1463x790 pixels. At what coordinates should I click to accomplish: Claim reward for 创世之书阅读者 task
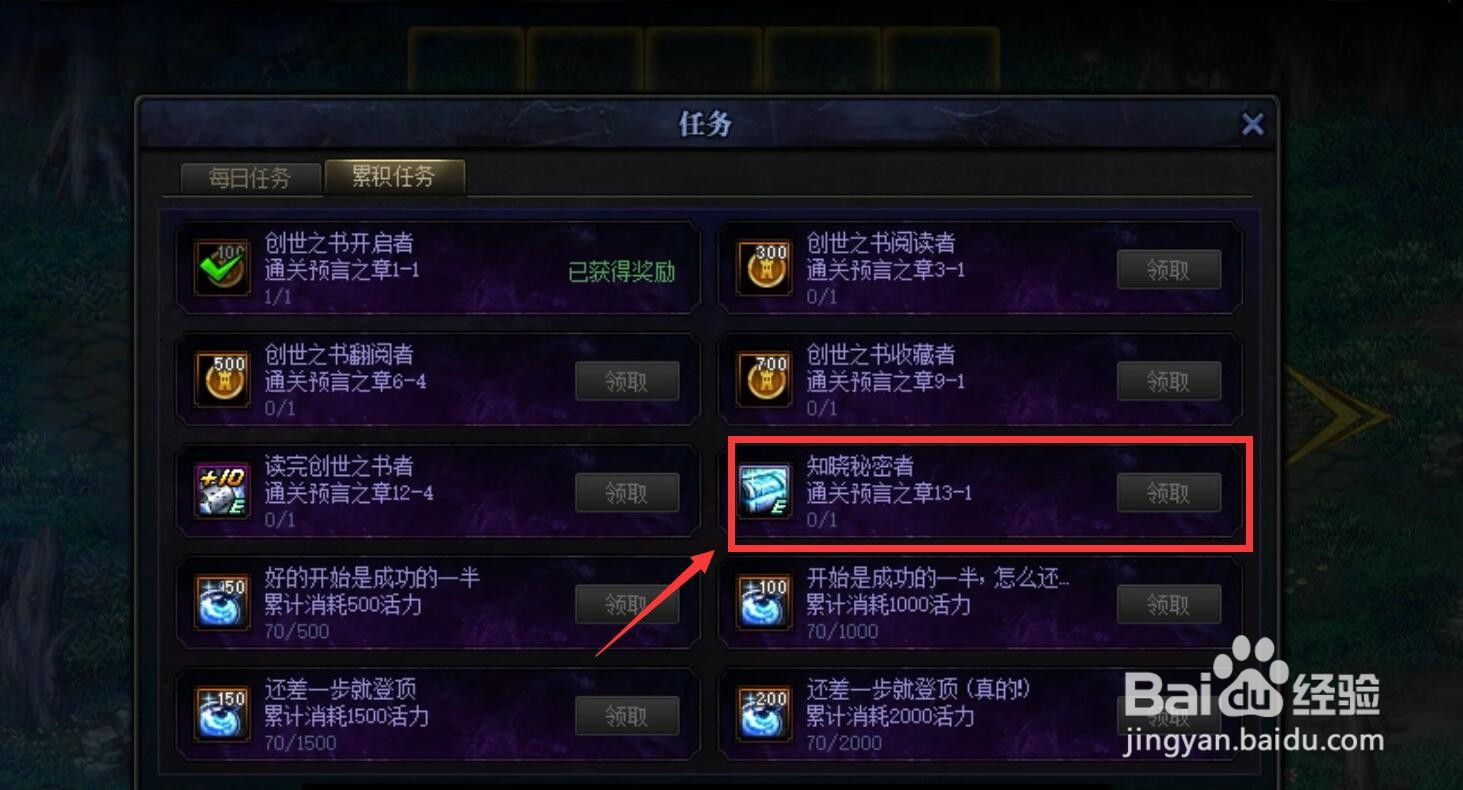pyautogui.click(x=1168, y=269)
